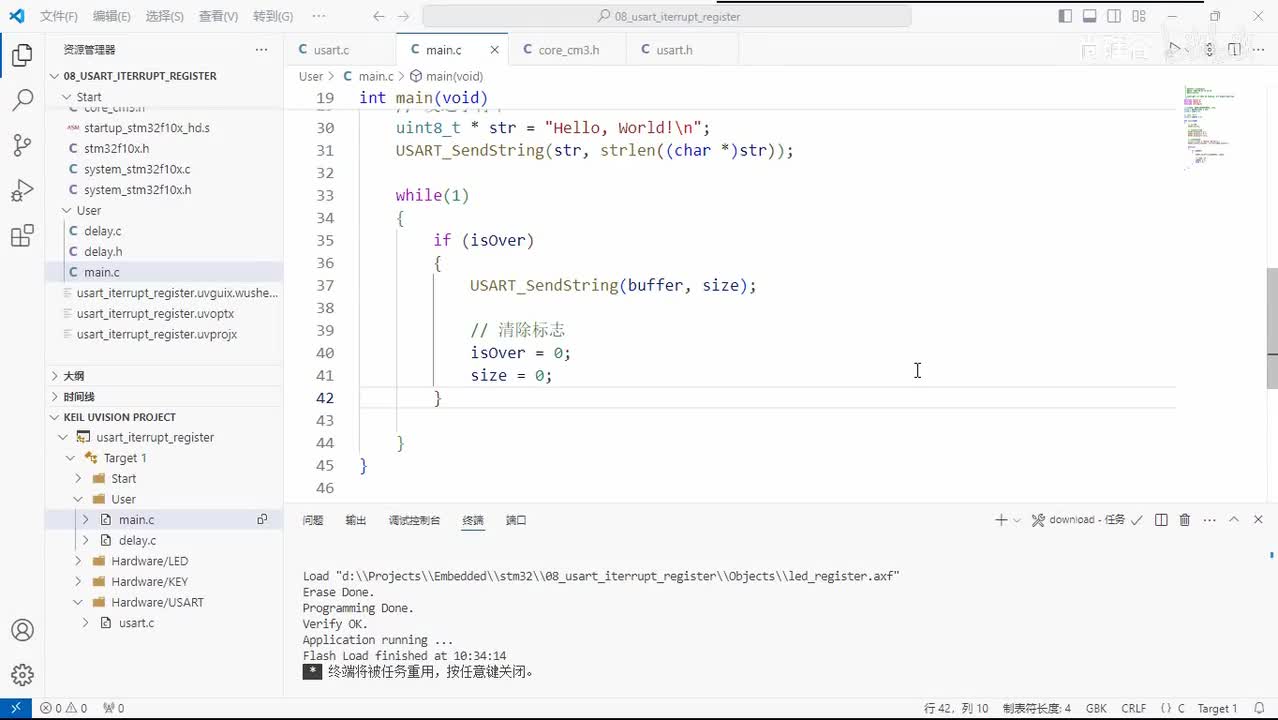The width and height of the screenshot is (1278, 720).
Task: Go forward with the navigation arrow
Action: click(x=405, y=16)
